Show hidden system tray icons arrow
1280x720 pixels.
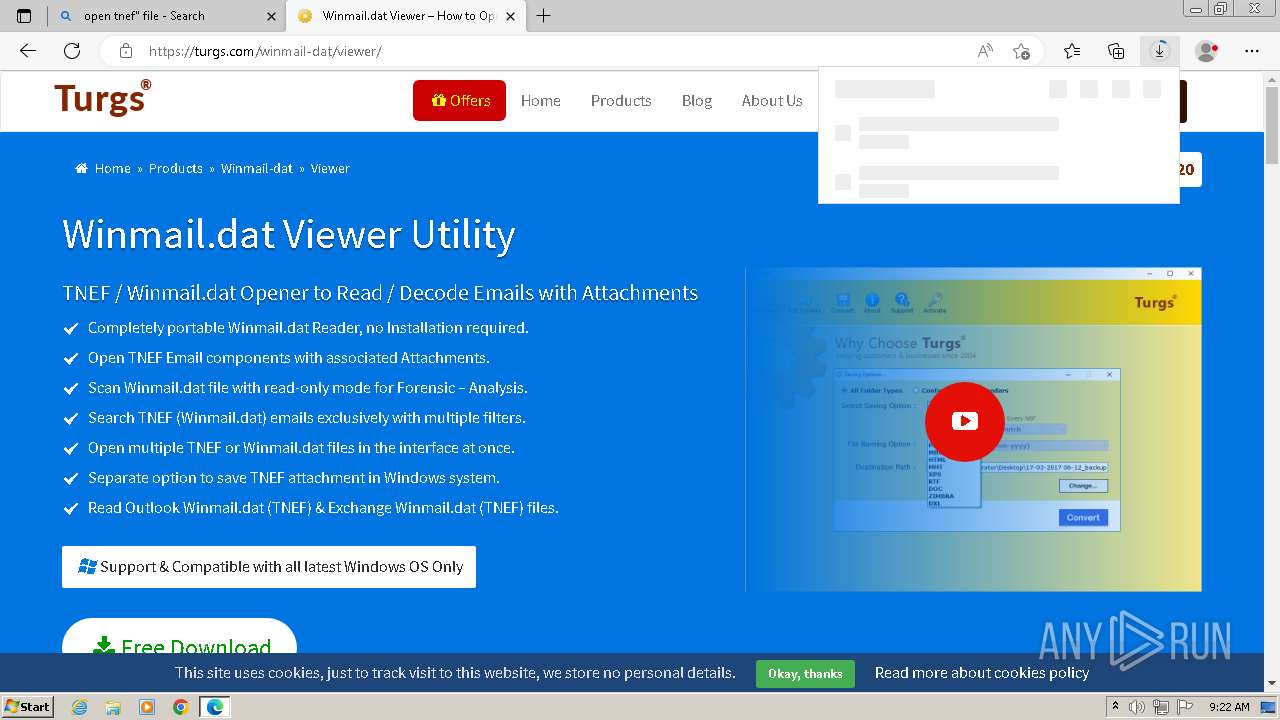click(x=1116, y=707)
